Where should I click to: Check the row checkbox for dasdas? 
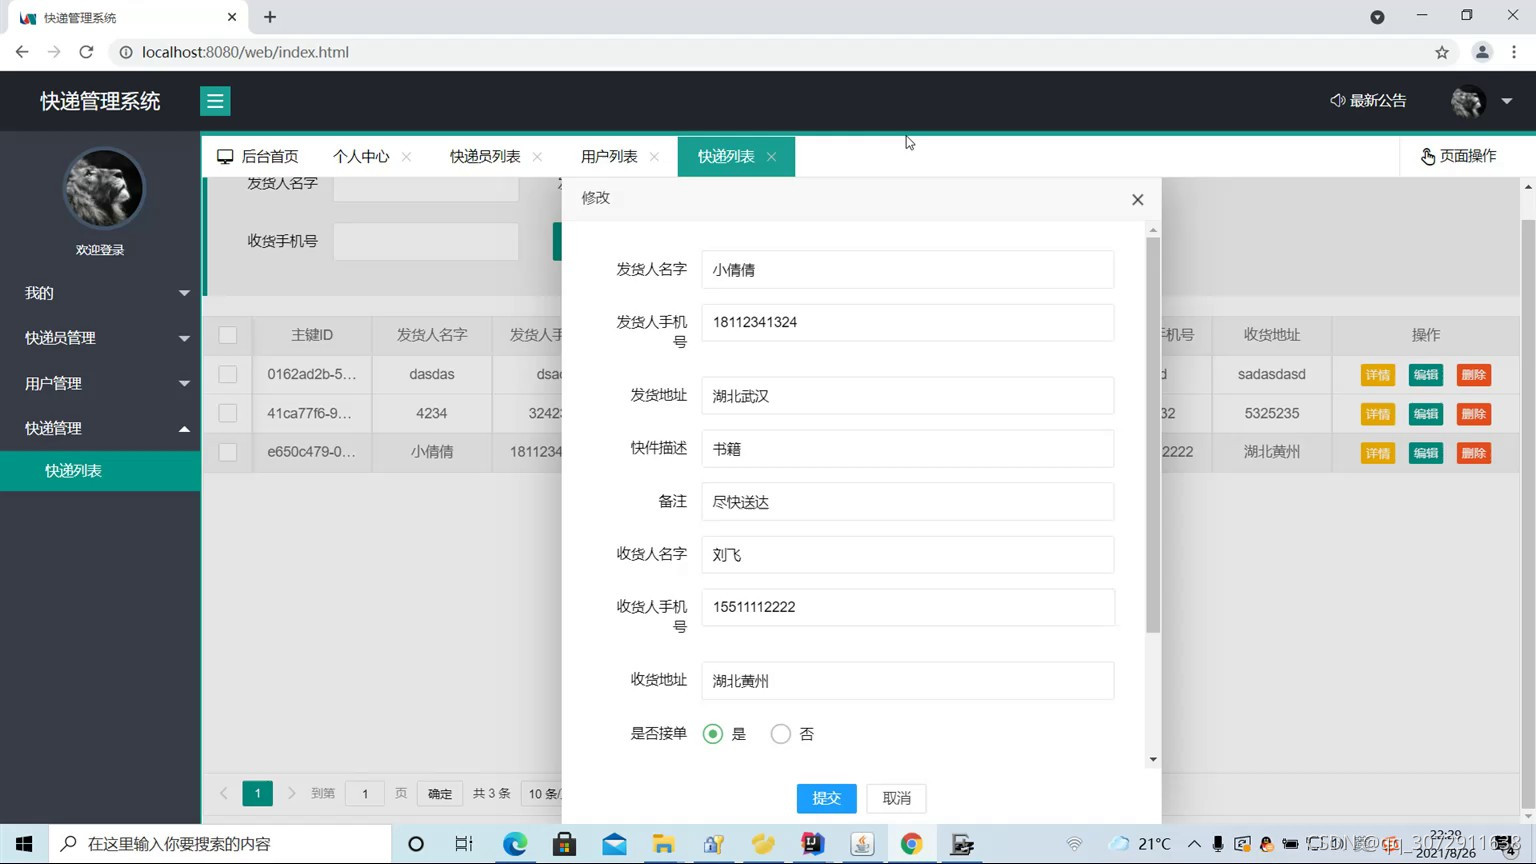click(x=228, y=374)
